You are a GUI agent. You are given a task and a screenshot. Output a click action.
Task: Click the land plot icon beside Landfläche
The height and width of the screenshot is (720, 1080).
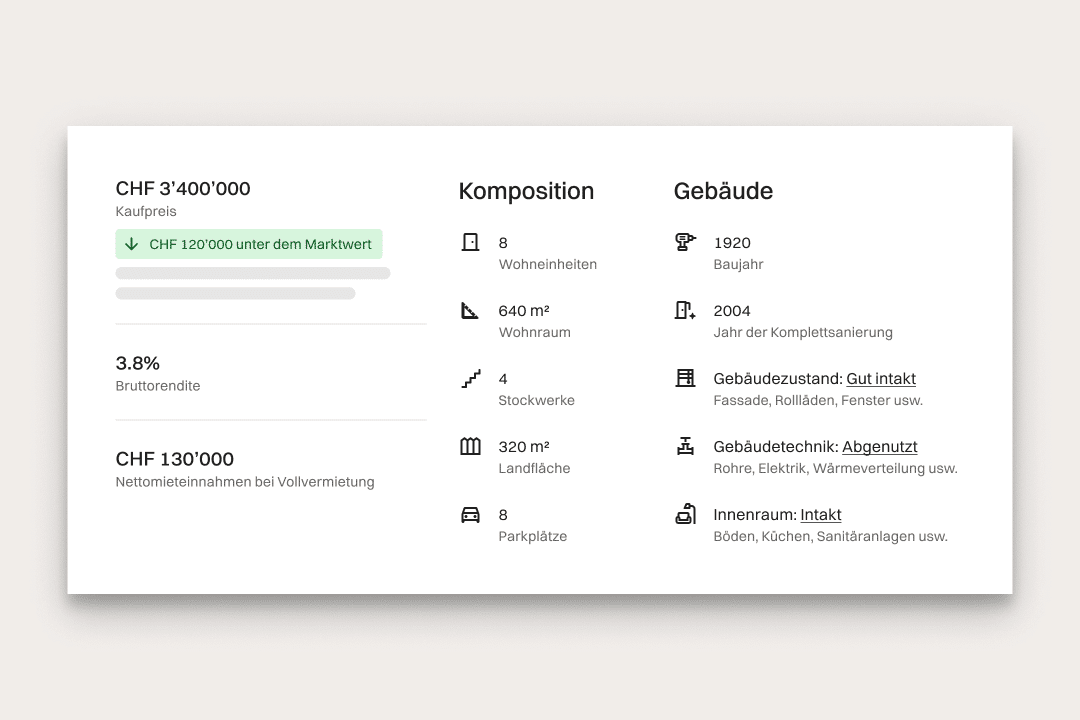coord(470,446)
